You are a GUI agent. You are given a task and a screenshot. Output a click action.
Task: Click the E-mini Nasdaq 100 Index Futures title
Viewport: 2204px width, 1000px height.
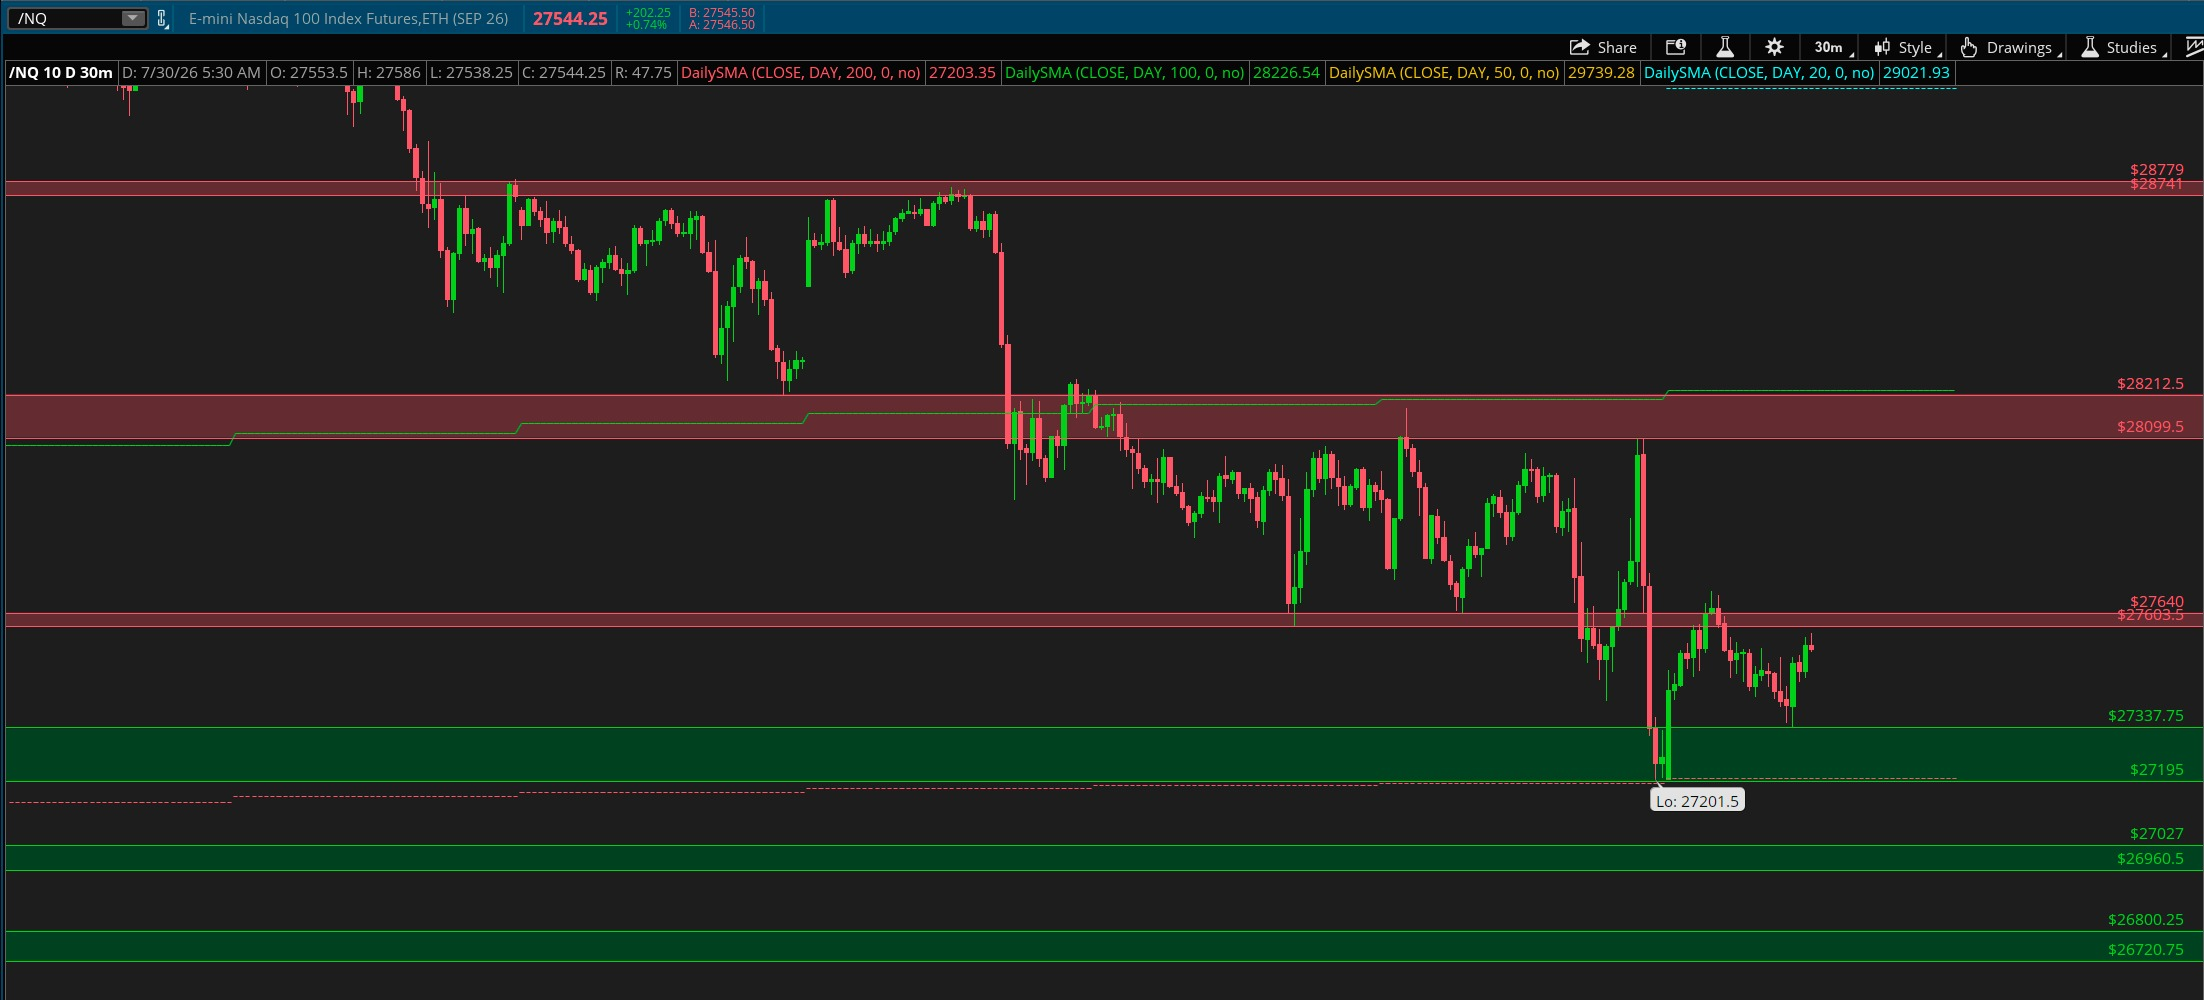(348, 18)
